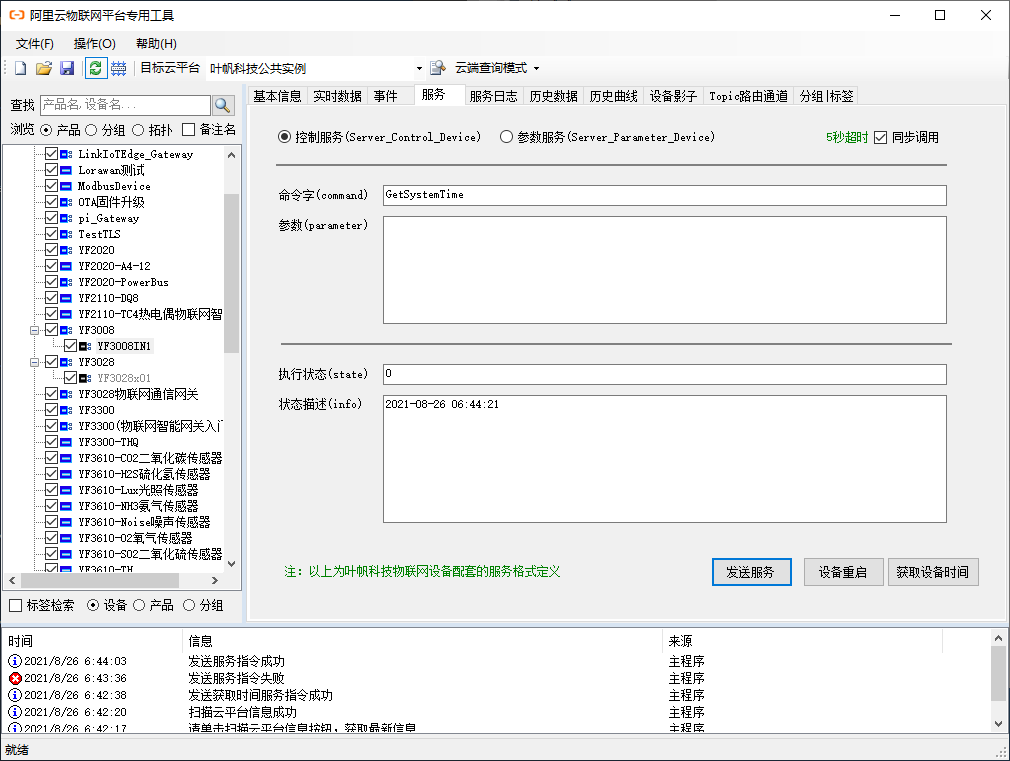Open the 目标云平台 instance dropdown
1010x761 pixels.
coord(419,68)
